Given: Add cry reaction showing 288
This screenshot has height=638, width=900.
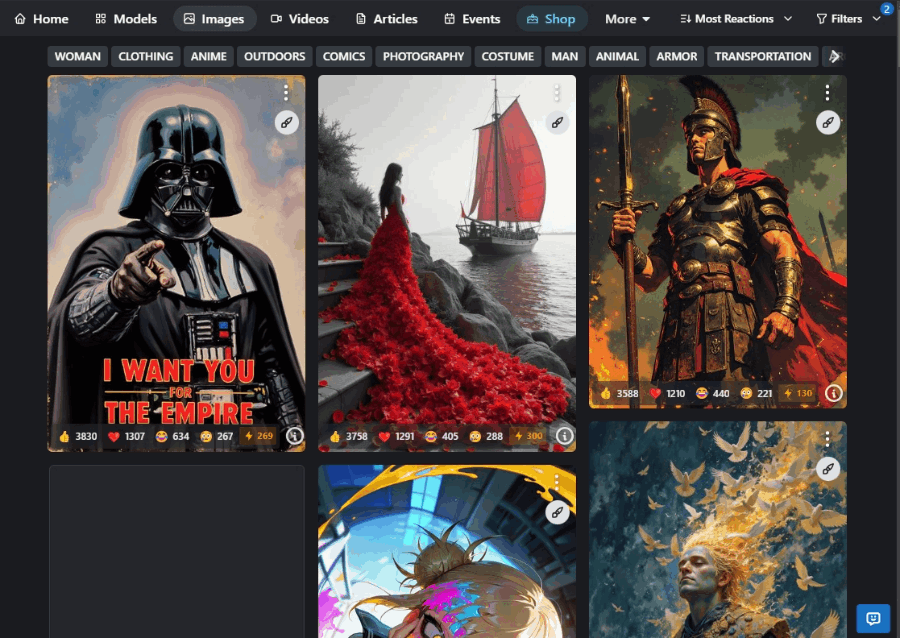Looking at the screenshot, I should tap(486, 437).
